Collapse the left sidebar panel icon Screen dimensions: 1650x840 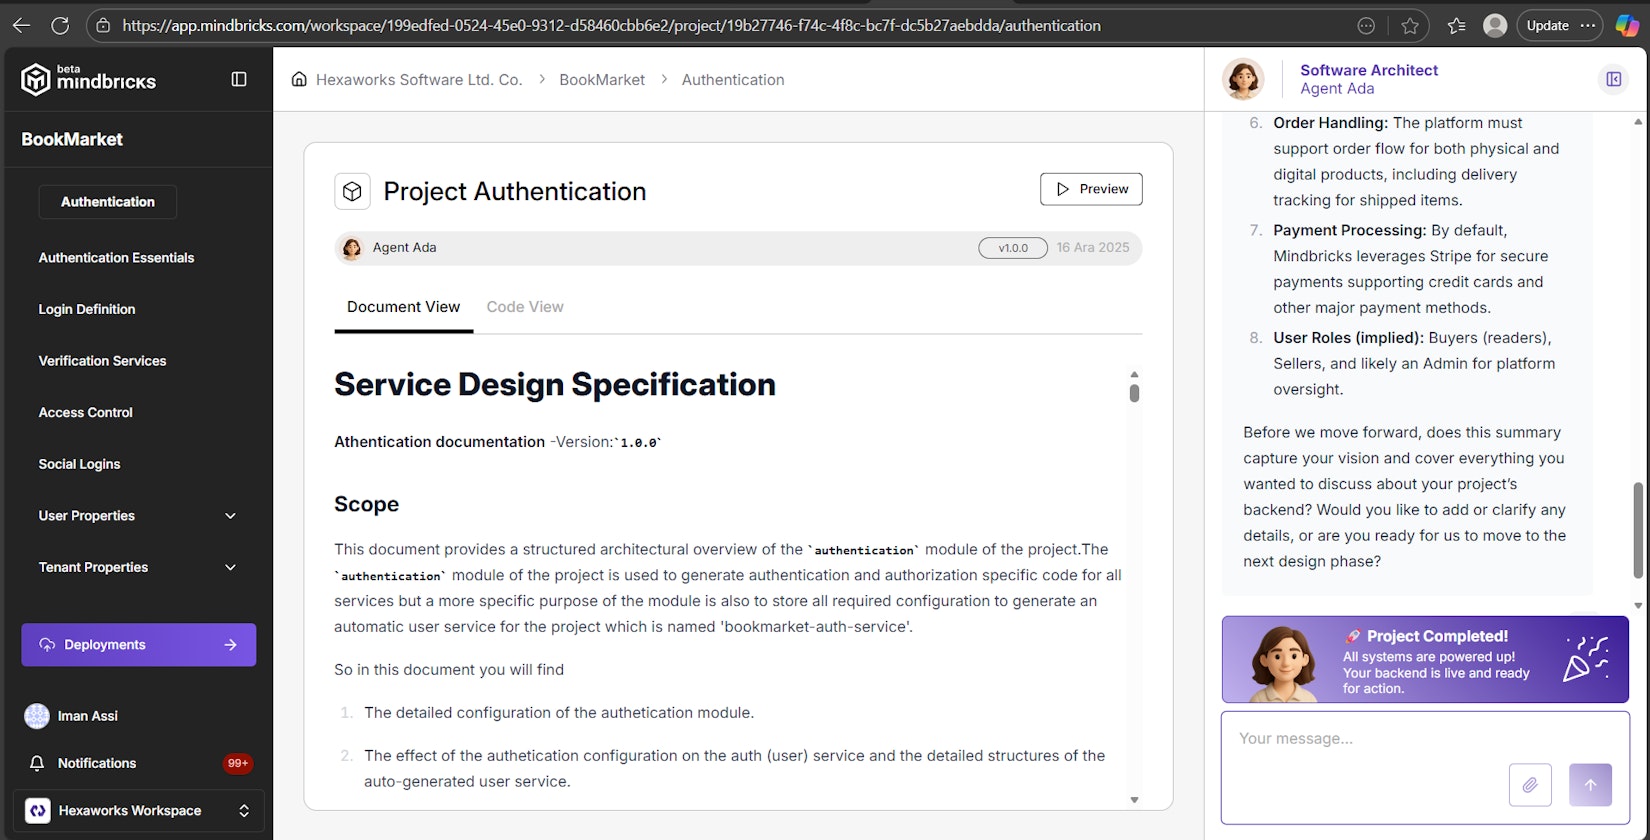tap(239, 79)
